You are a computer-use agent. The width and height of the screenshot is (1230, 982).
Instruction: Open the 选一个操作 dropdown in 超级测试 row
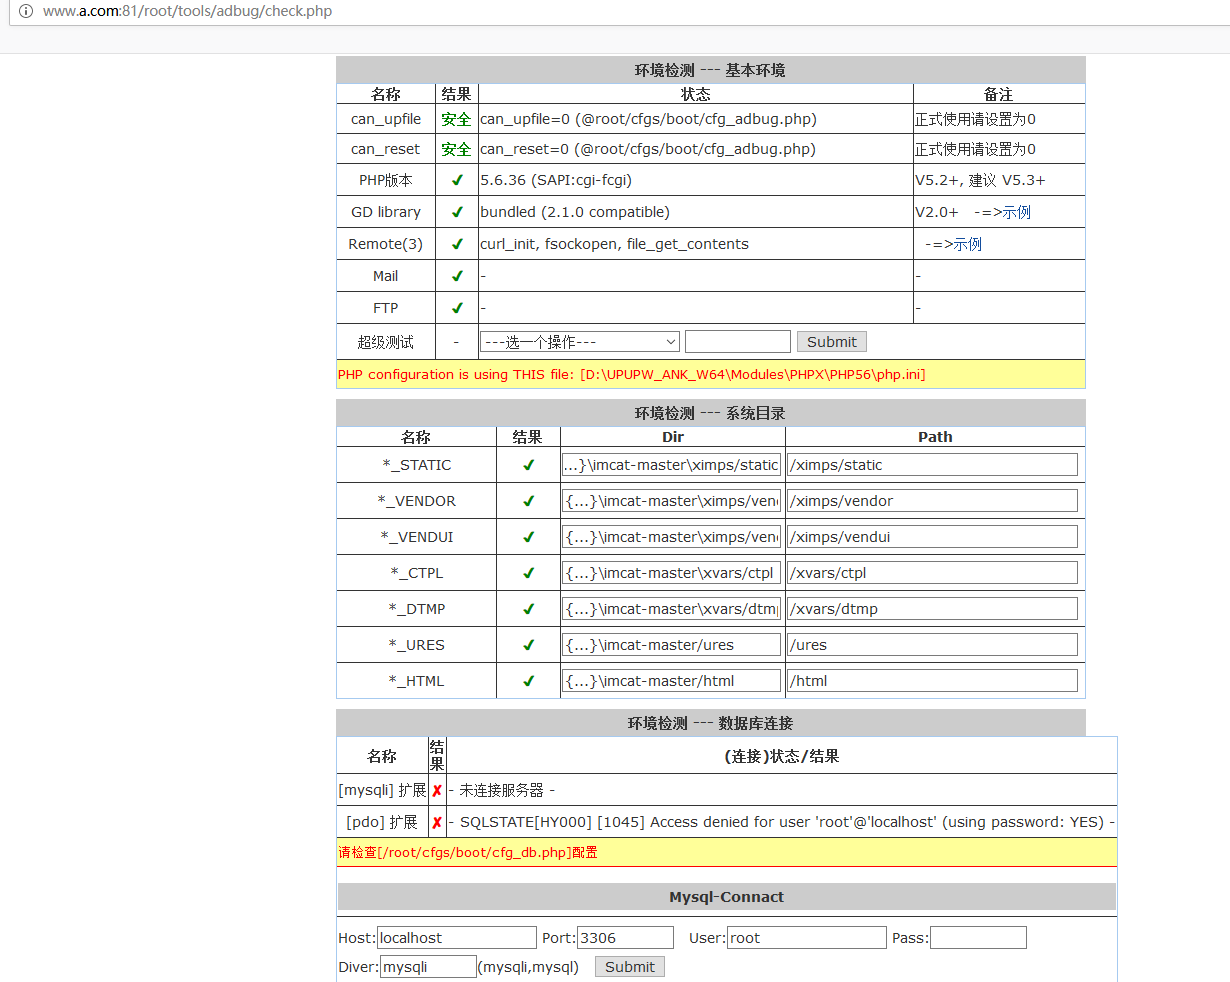point(580,342)
